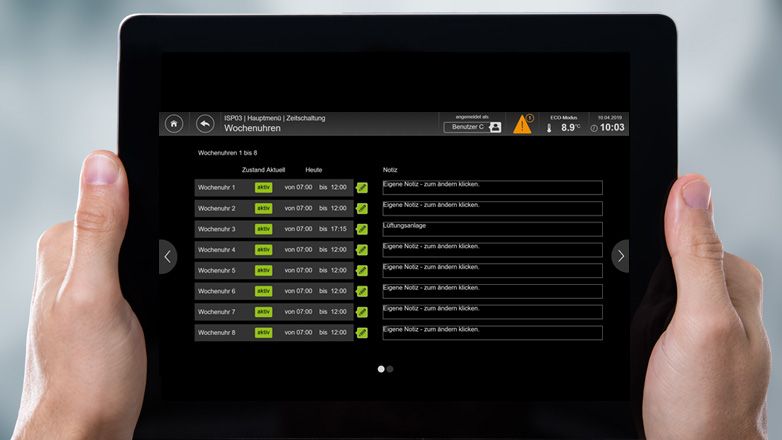This screenshot has height=440, width=782.
Task: Click the back arrow button
Action: click(x=205, y=123)
